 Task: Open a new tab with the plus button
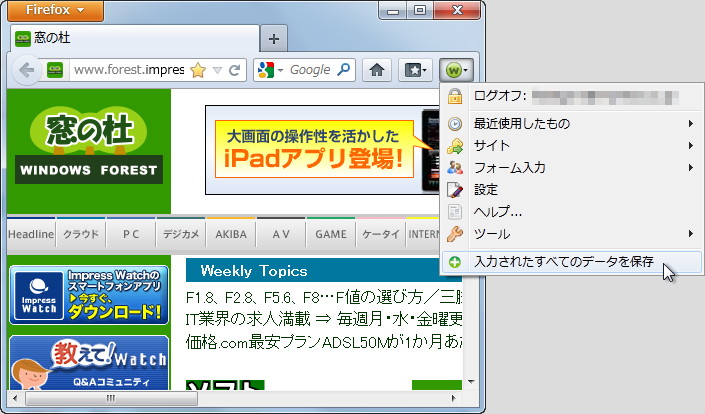click(x=274, y=39)
